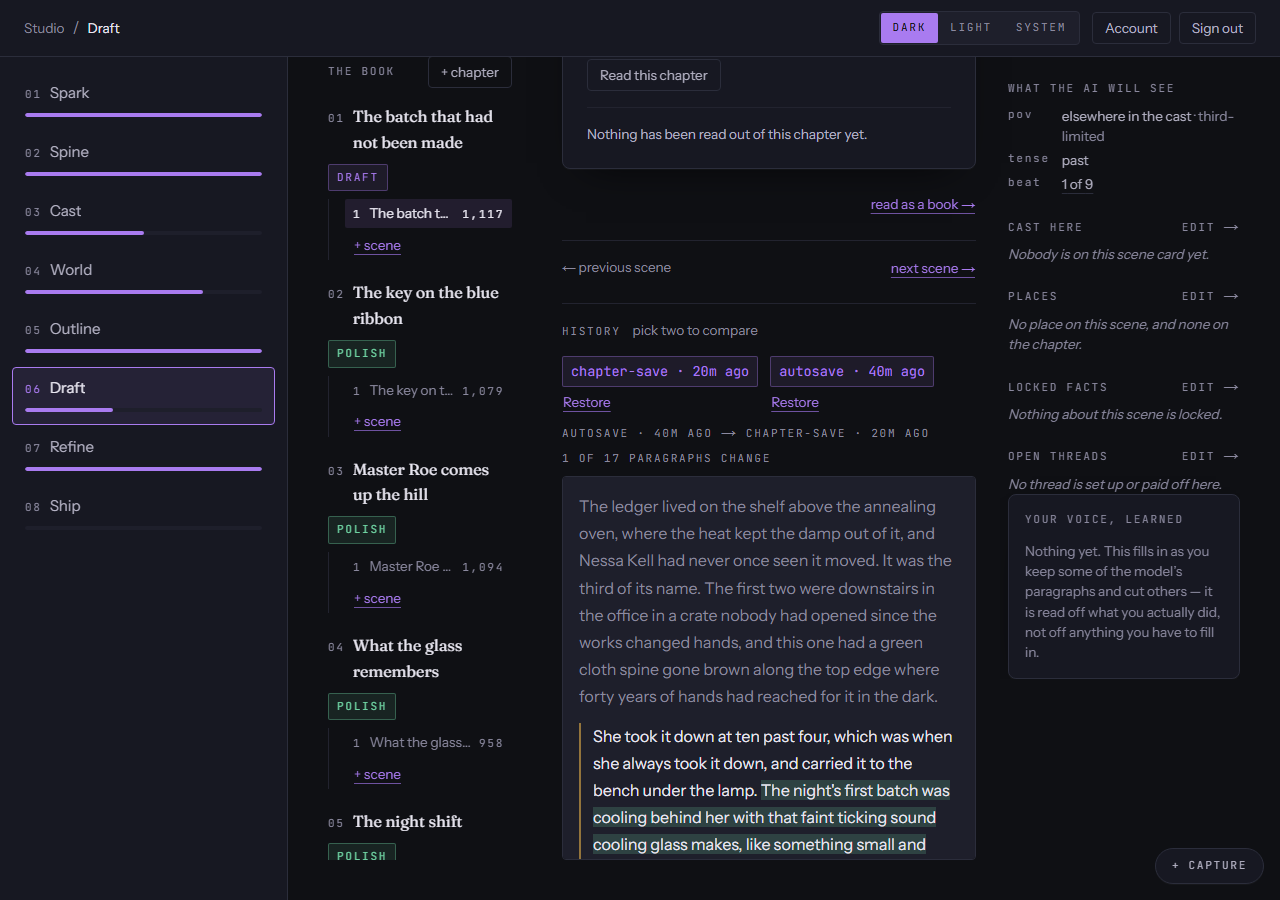
Task: Select the Master Roe scene with 1,094 words
Action: [x=428, y=566]
